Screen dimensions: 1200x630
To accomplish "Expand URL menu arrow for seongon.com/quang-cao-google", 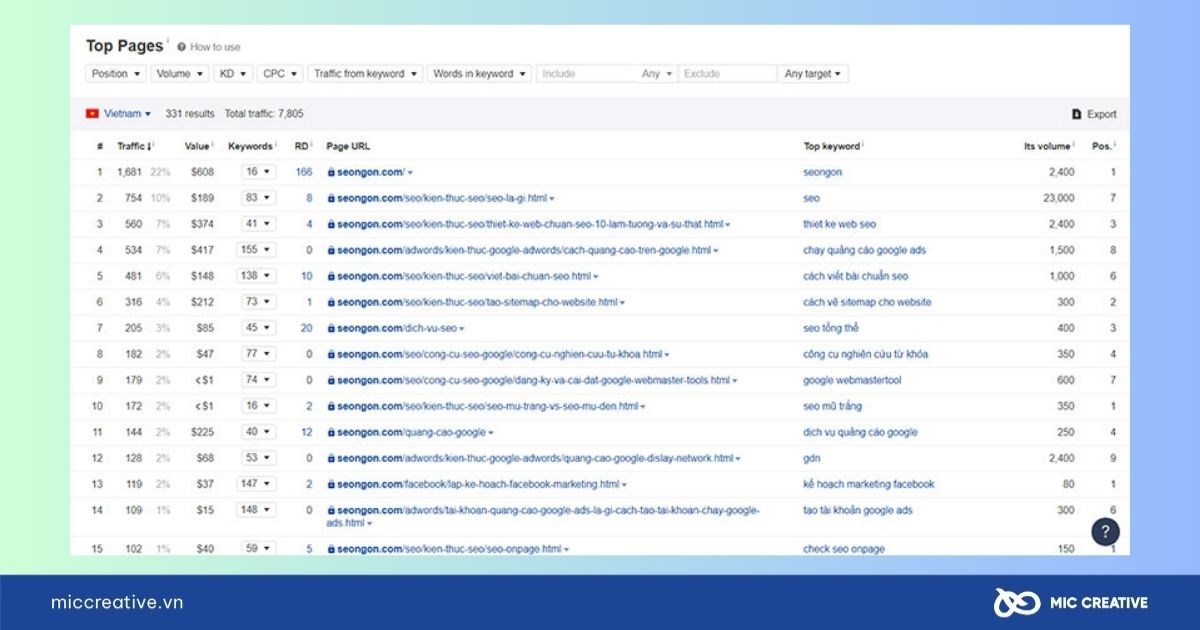I will [x=490, y=433].
